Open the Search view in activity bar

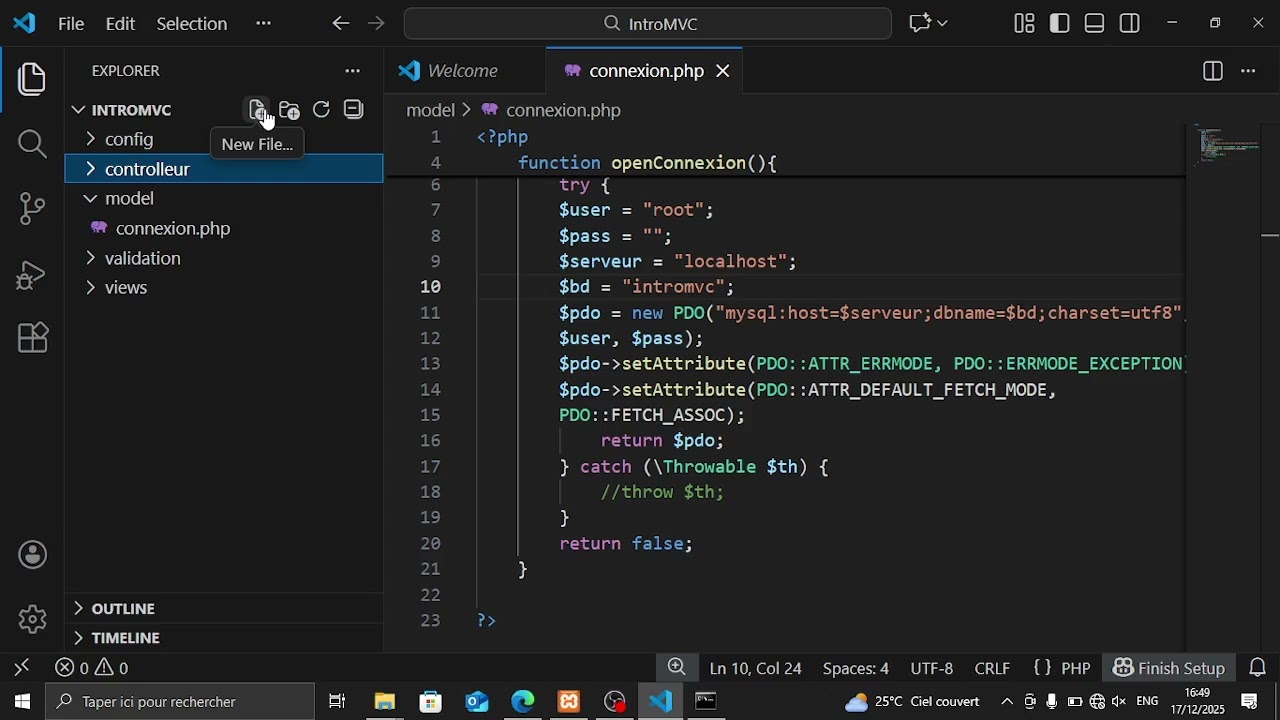32,144
